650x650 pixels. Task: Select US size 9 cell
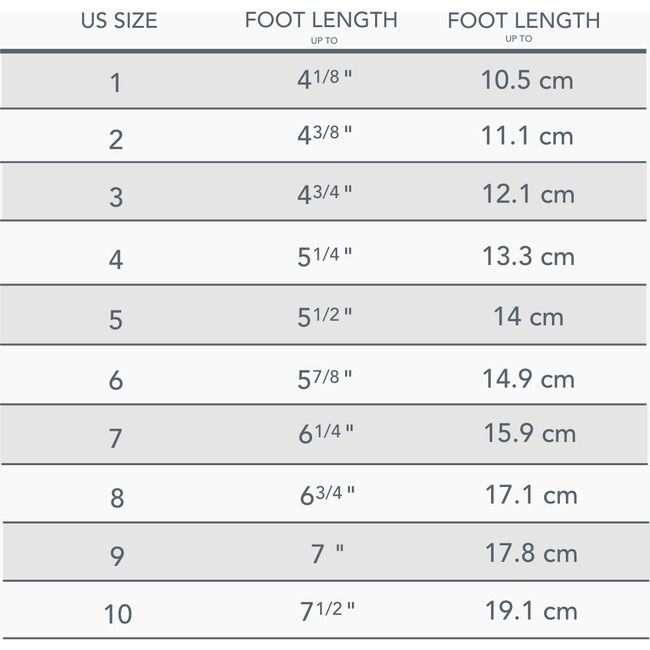tap(116, 556)
